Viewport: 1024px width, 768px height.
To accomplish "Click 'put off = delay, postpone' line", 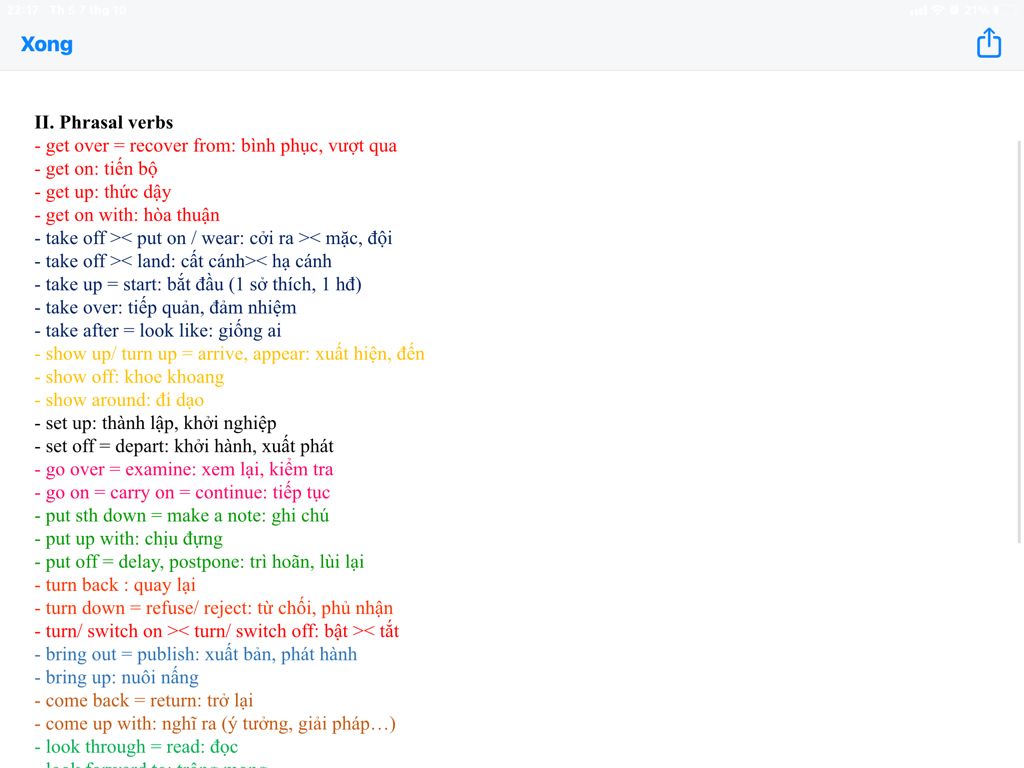I will coord(199,562).
